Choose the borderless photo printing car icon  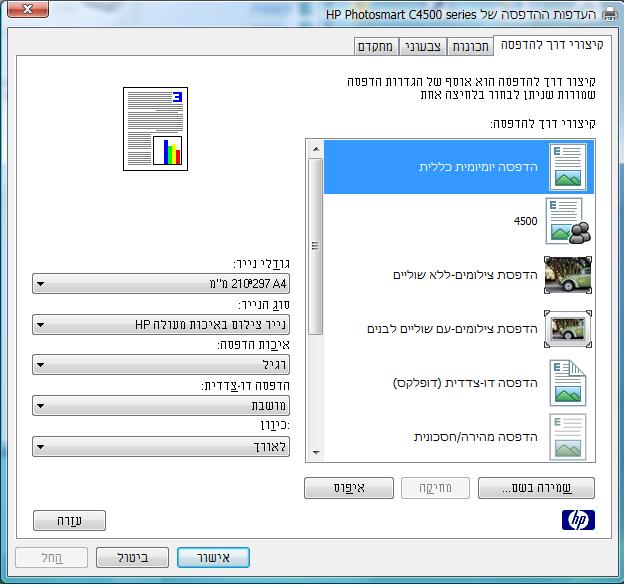[566, 275]
